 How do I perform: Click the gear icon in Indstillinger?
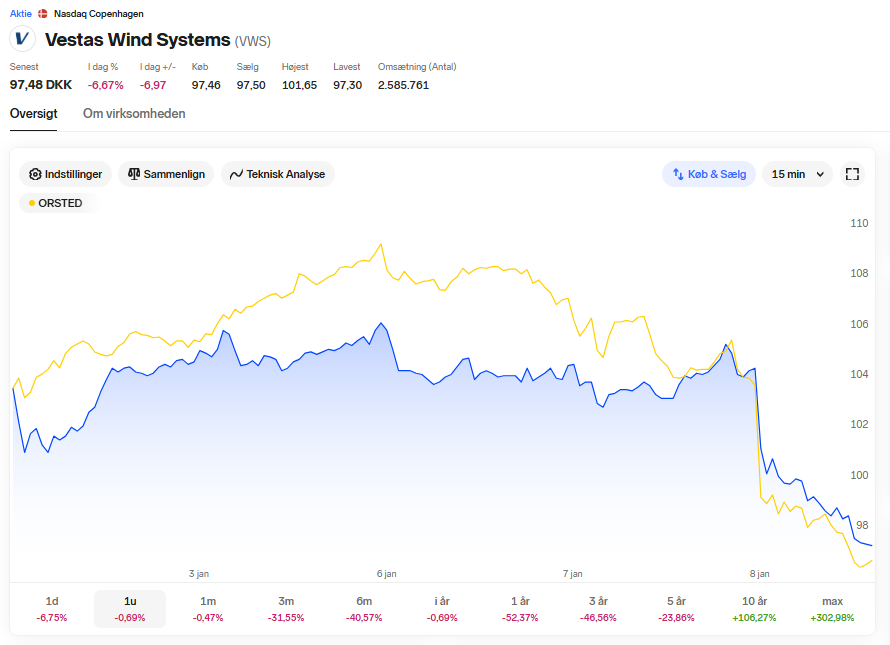35,174
